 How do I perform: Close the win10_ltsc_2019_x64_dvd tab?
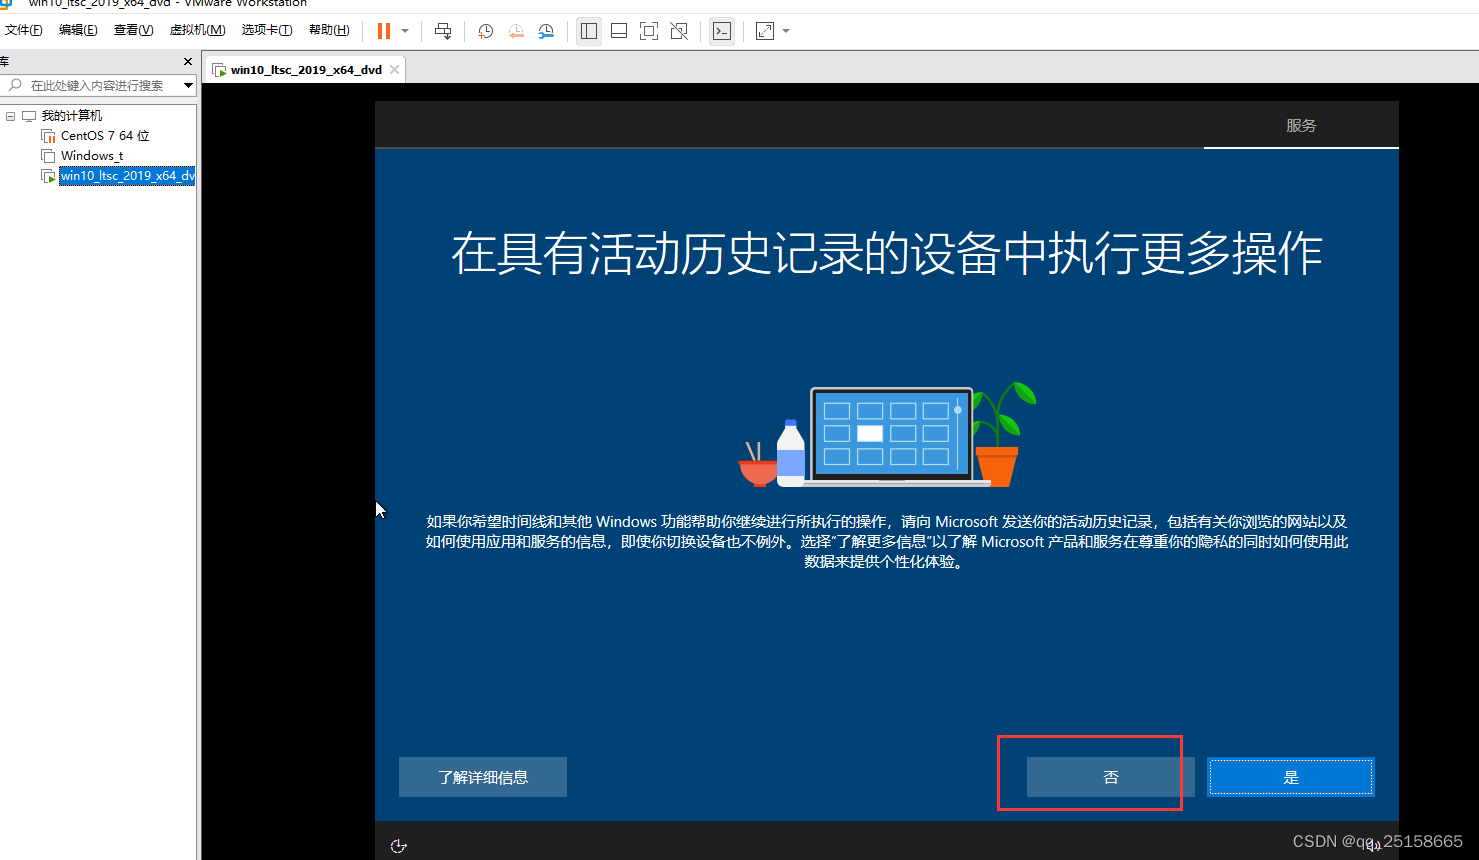point(395,70)
